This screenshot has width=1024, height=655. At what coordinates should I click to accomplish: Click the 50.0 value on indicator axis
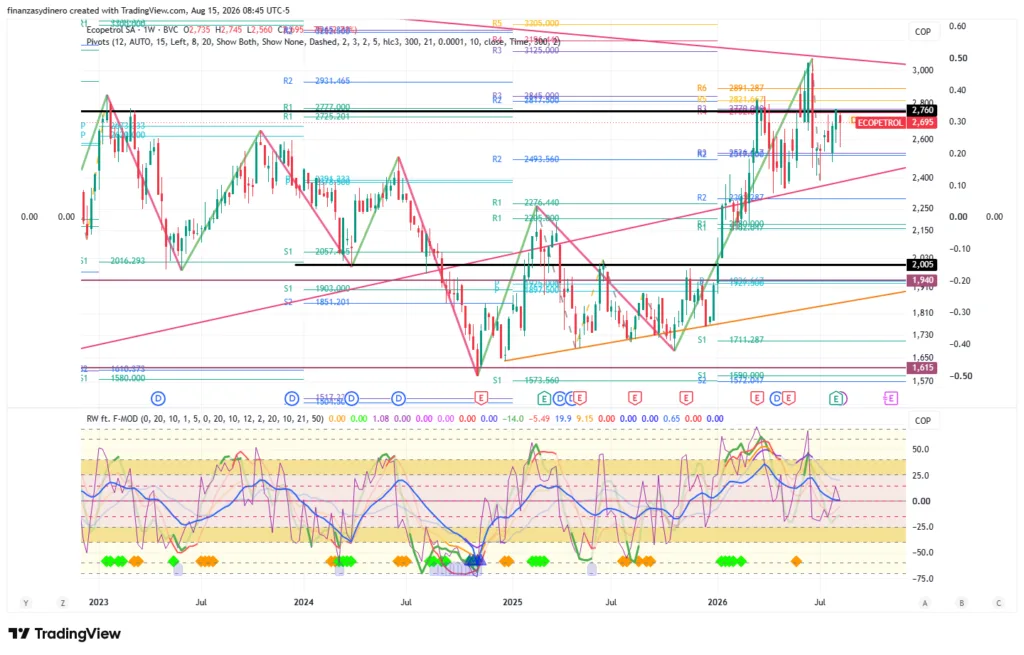click(x=921, y=449)
